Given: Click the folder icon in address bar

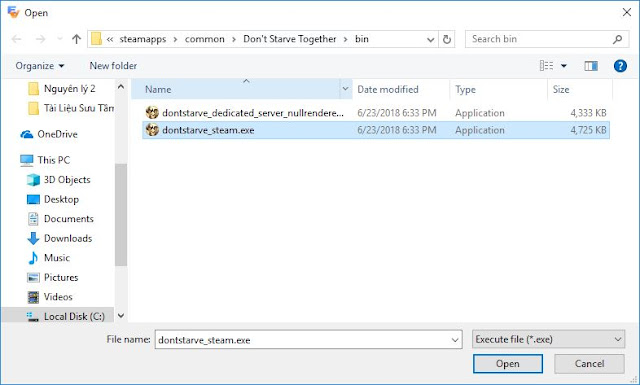Looking at the screenshot, I should [x=96, y=39].
